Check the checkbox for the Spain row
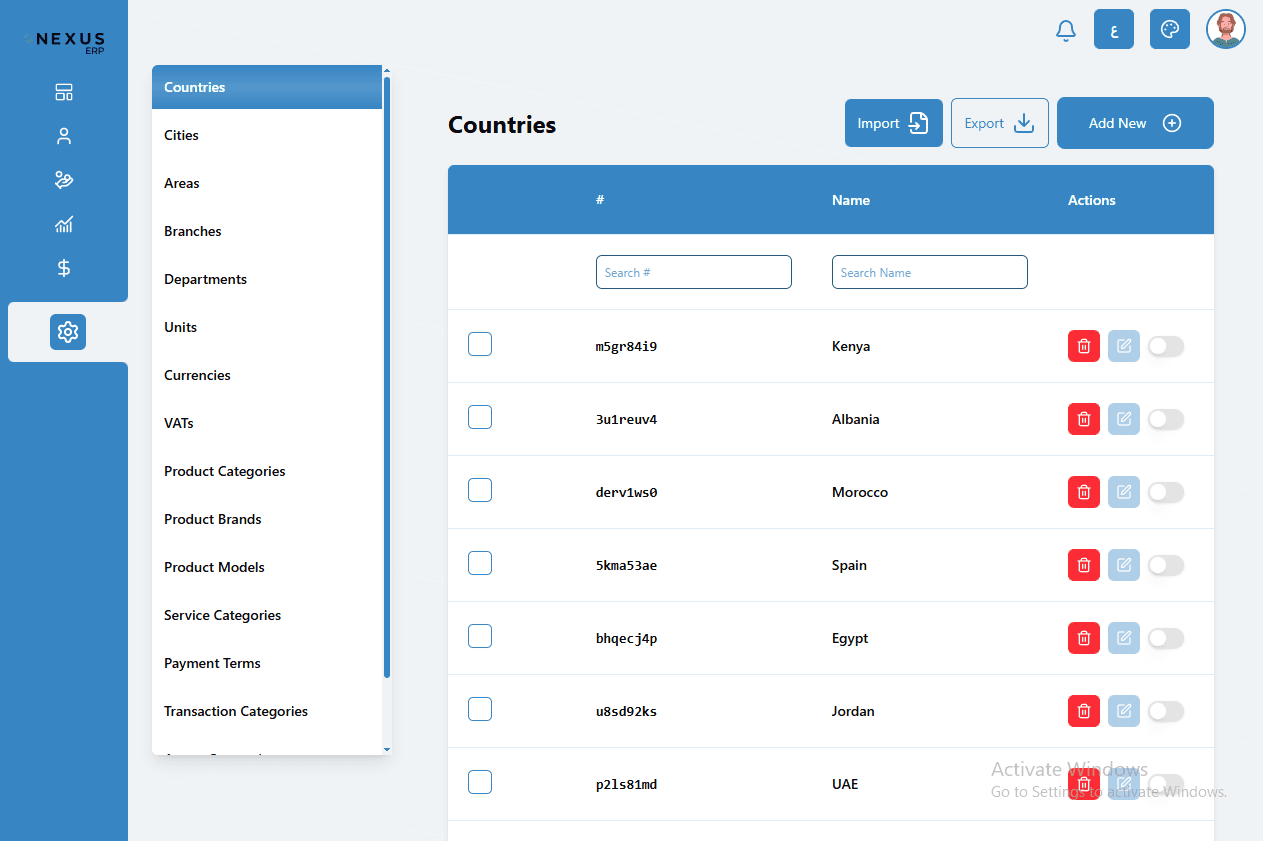 [480, 563]
